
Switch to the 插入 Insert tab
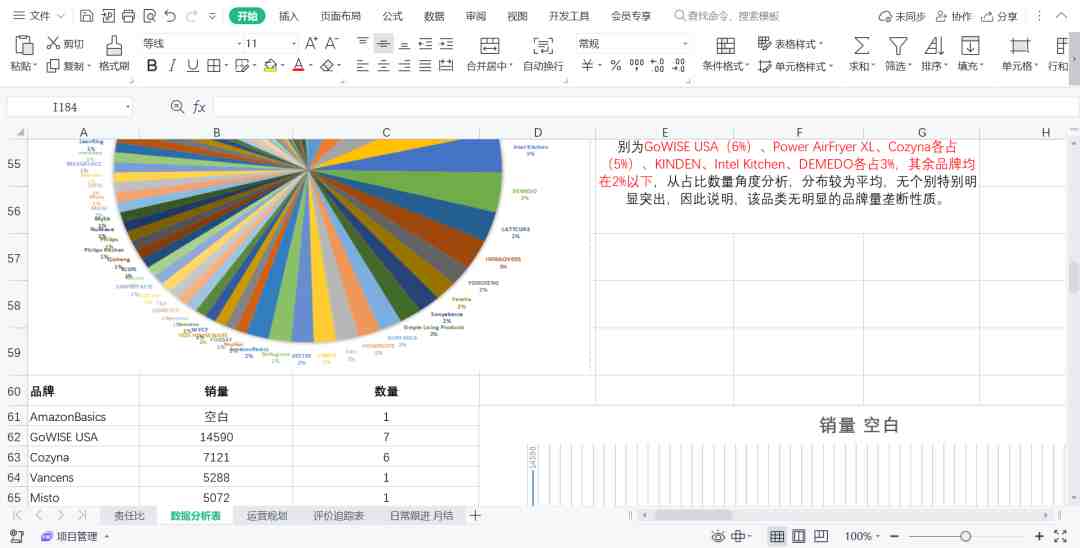[289, 16]
